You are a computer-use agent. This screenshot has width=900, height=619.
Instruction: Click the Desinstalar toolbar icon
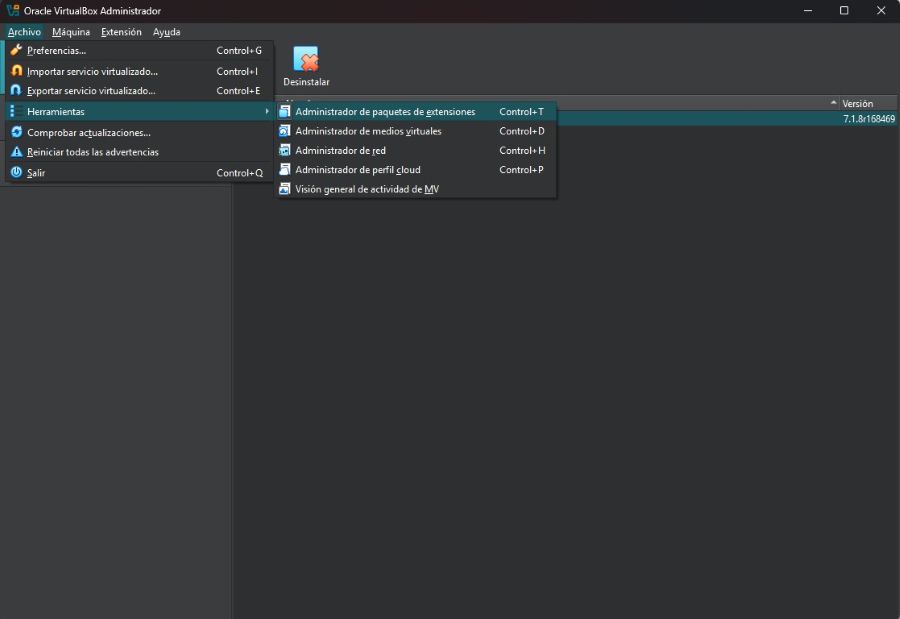[x=306, y=59]
